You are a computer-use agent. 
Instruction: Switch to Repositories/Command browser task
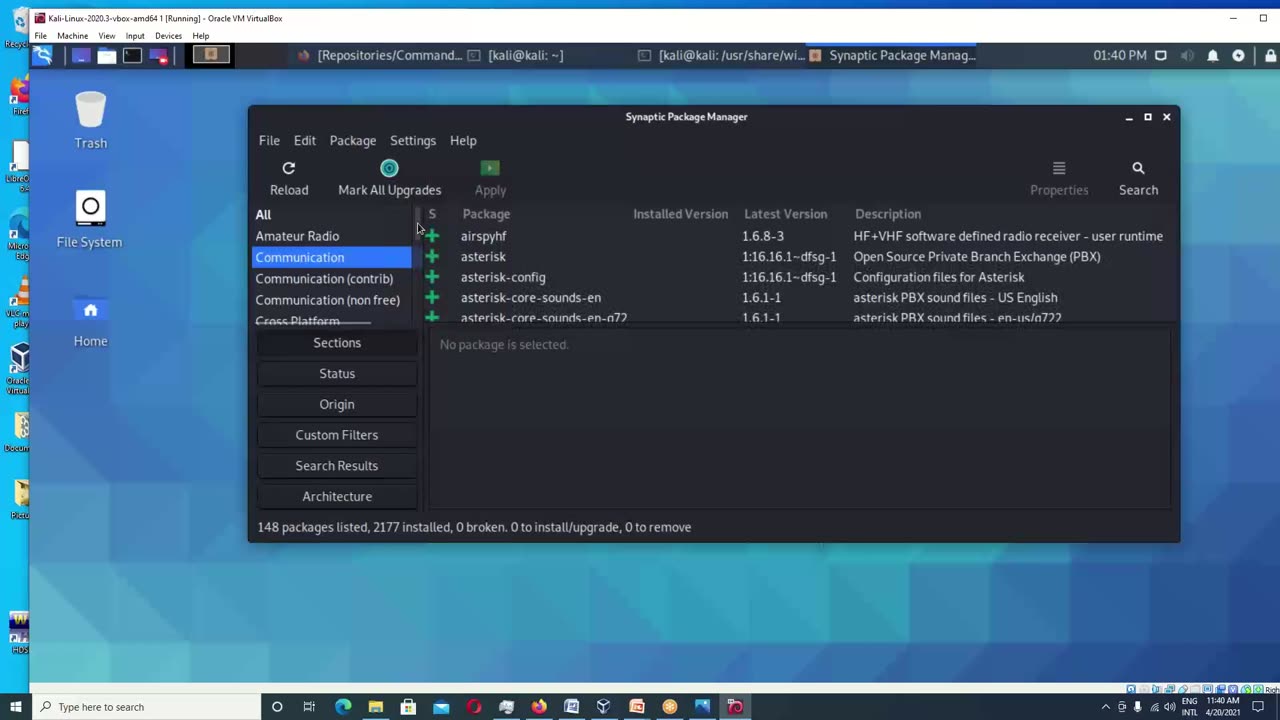tap(380, 56)
